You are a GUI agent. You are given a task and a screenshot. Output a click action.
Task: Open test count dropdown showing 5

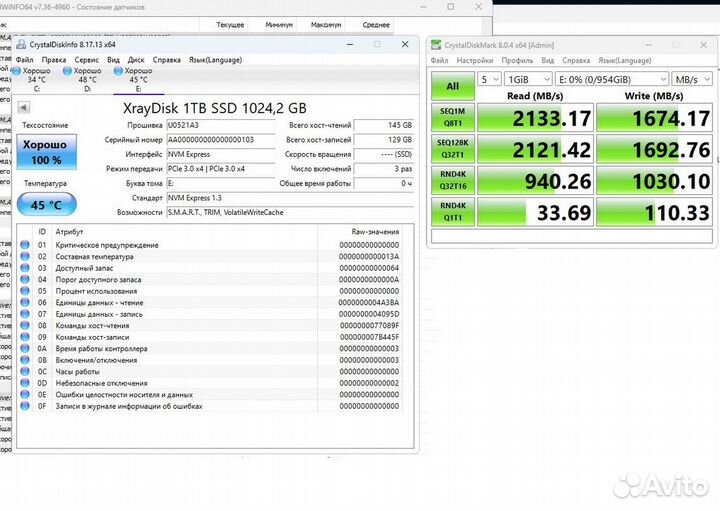(489, 79)
